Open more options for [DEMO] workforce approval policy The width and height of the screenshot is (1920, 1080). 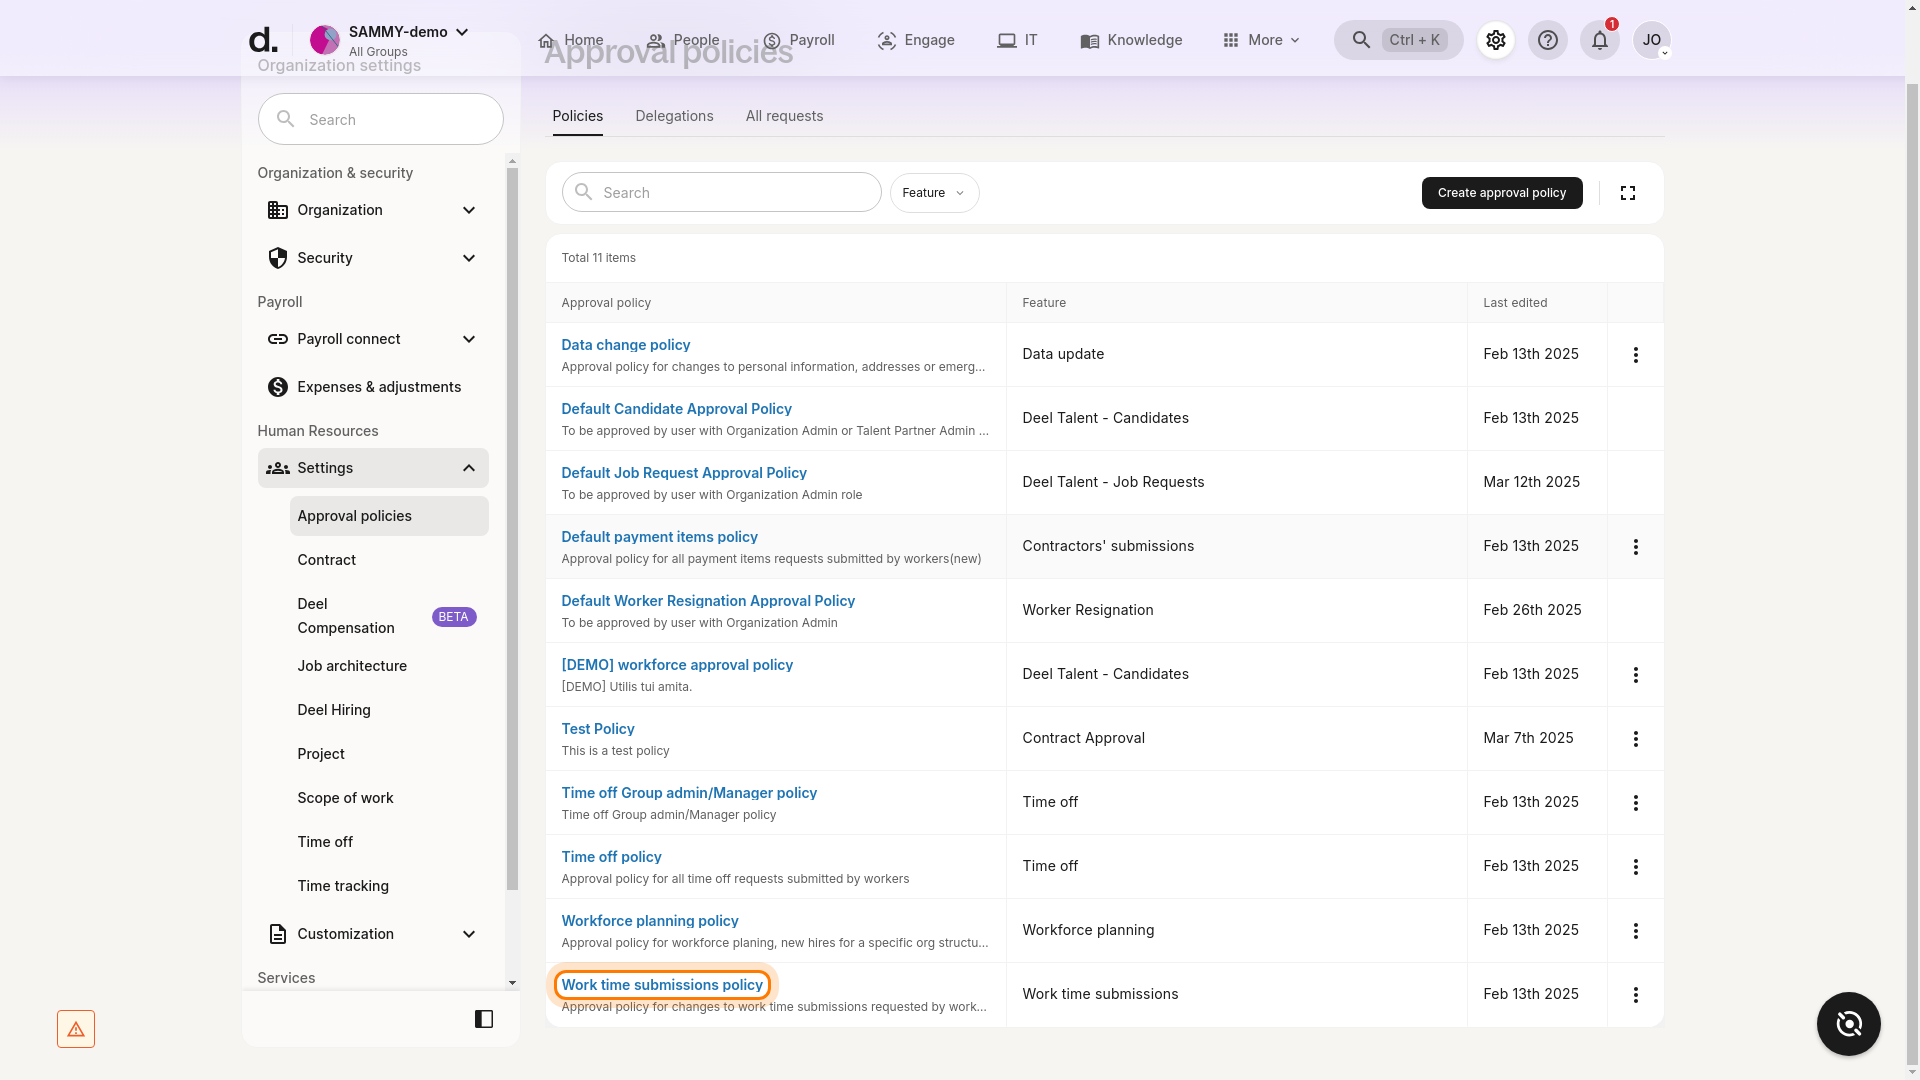[x=1635, y=675]
